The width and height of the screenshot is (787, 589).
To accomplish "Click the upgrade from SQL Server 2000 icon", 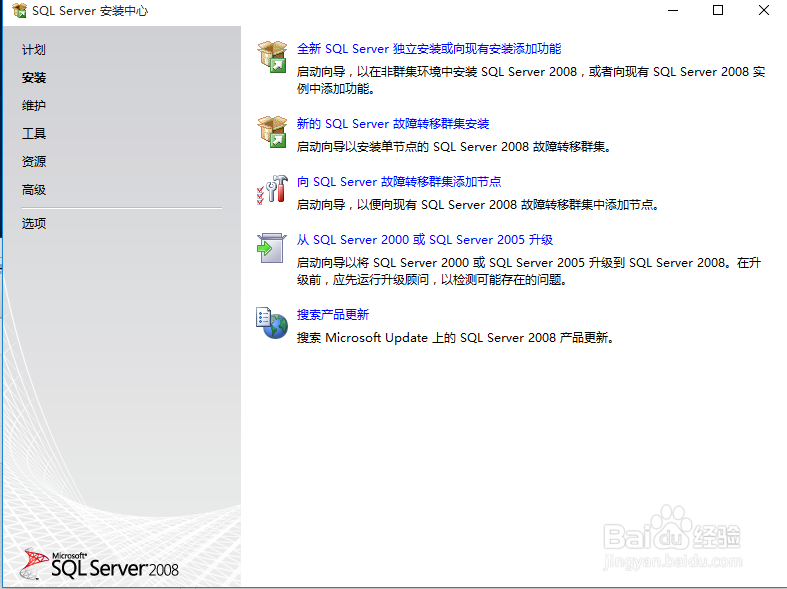I will pos(272,248).
